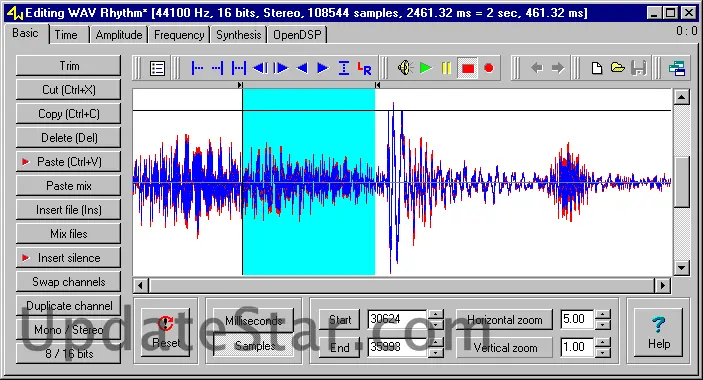Image resolution: width=703 pixels, height=380 pixels.
Task: Open the Amplitude tab
Action: pyautogui.click(x=119, y=35)
